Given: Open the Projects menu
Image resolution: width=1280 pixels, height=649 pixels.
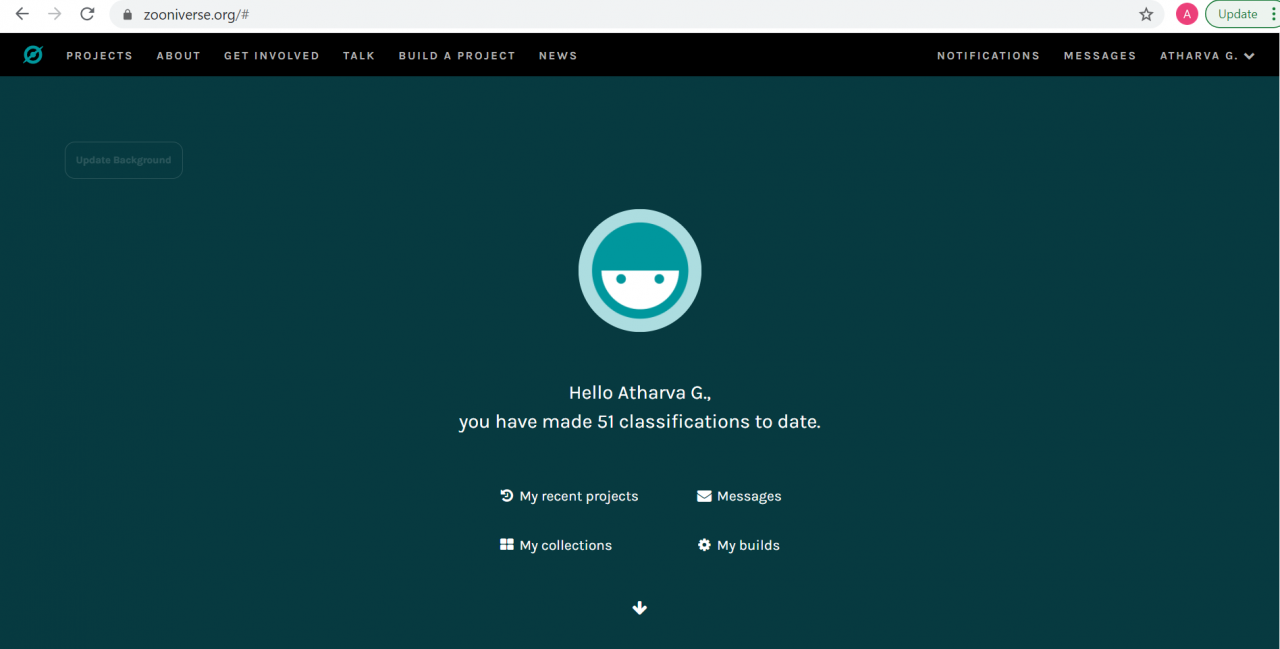Looking at the screenshot, I should [x=99, y=56].
